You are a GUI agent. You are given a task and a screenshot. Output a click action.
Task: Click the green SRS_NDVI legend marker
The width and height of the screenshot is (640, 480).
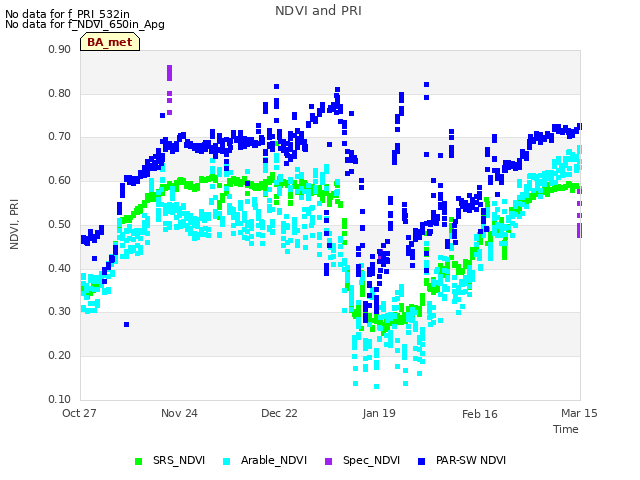pos(139,461)
